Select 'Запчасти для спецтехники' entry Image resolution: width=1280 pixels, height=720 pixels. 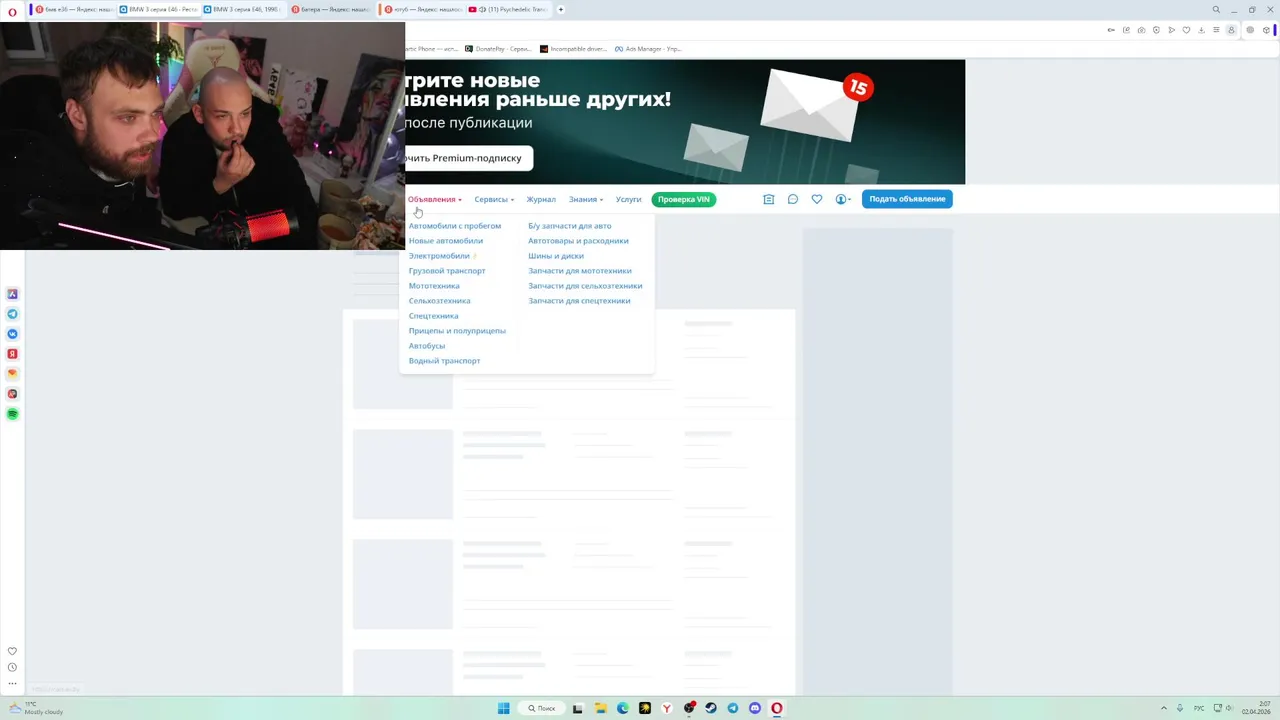pyautogui.click(x=579, y=301)
